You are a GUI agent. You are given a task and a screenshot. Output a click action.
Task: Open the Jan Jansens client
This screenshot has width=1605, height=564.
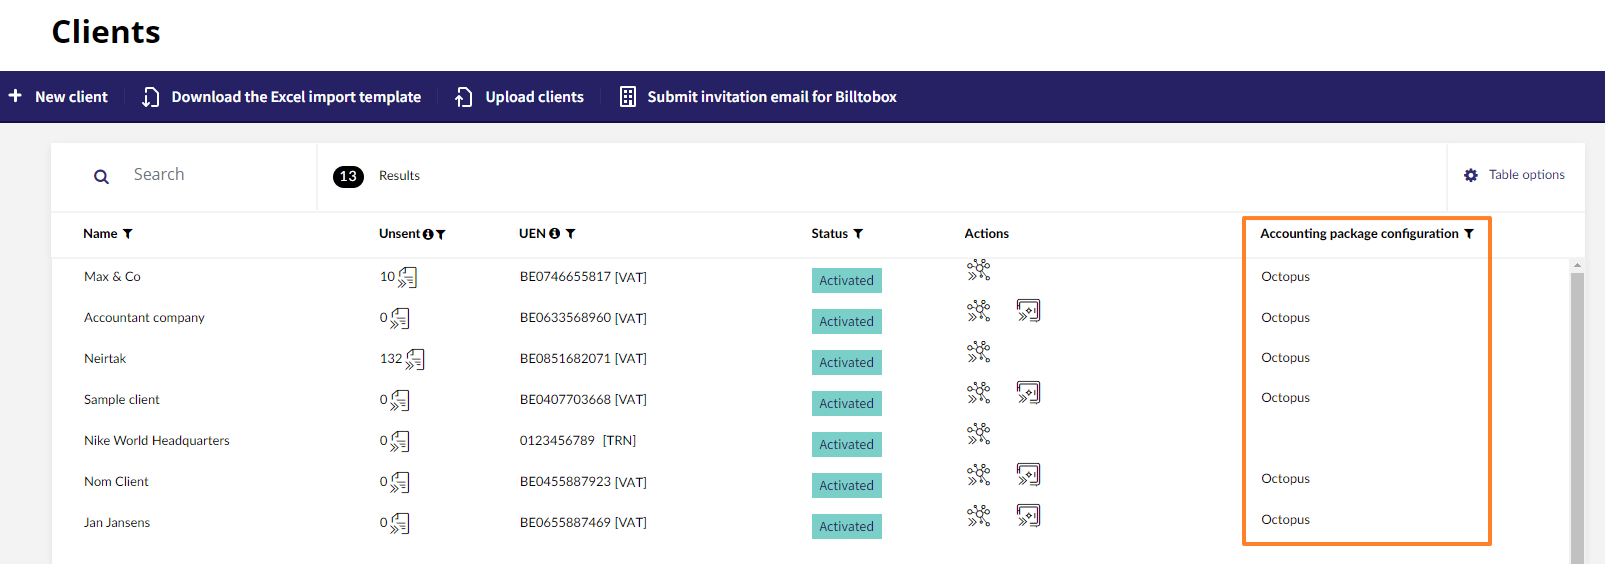coord(117,523)
